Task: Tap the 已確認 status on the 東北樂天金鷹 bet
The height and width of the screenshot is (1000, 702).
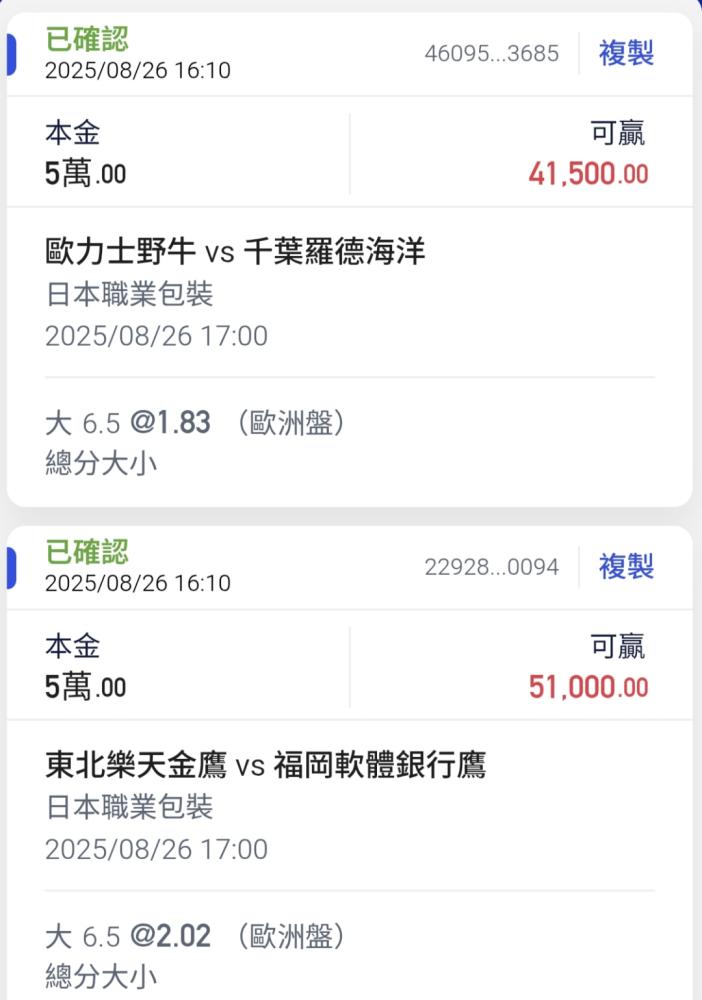Action: click(x=87, y=552)
